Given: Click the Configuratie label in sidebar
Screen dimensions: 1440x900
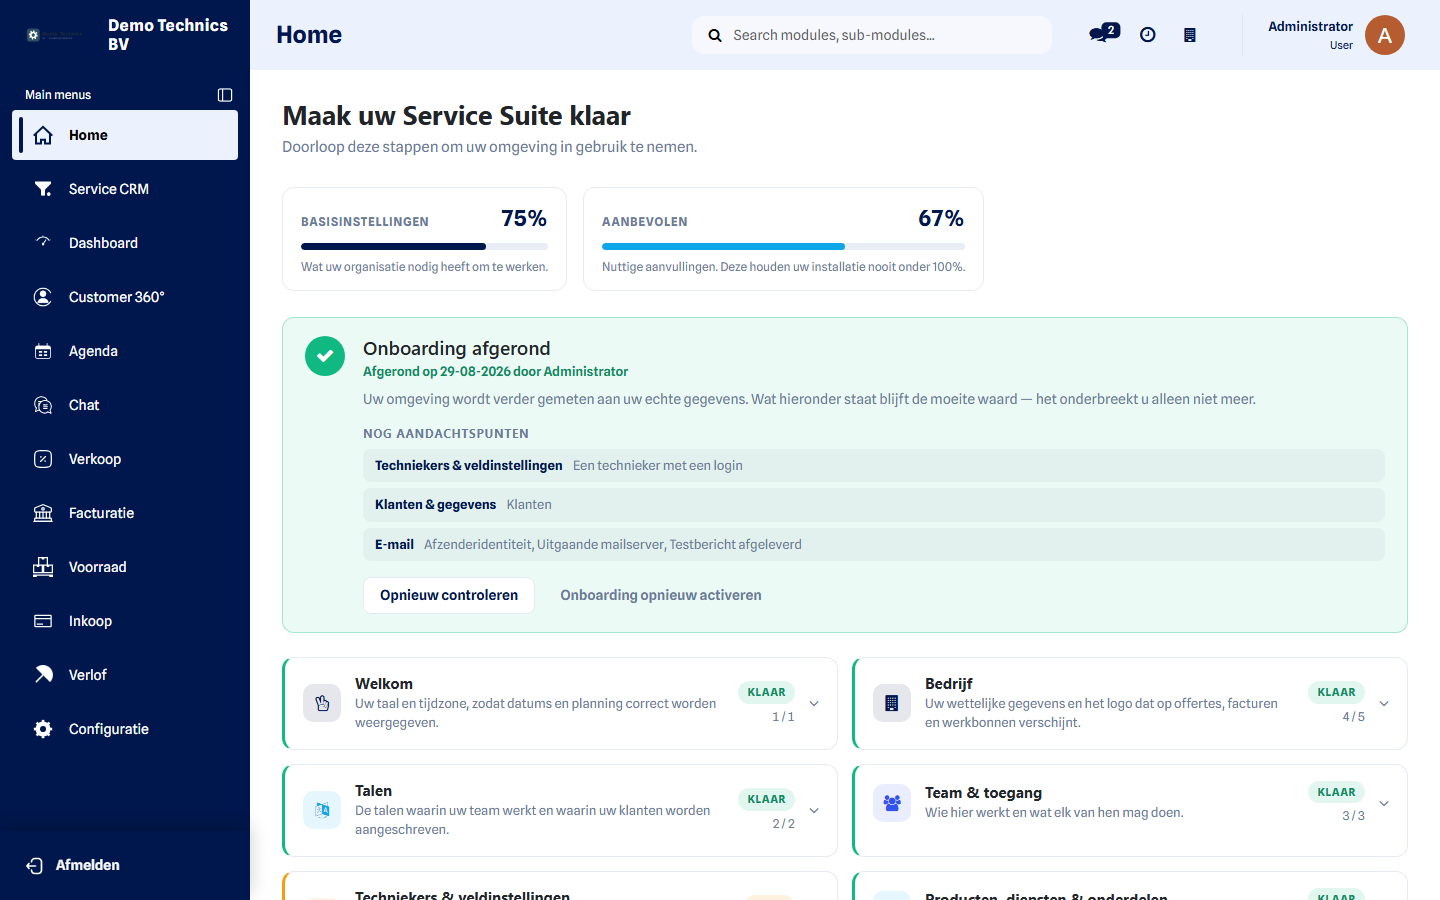Looking at the screenshot, I should pyautogui.click(x=109, y=729).
